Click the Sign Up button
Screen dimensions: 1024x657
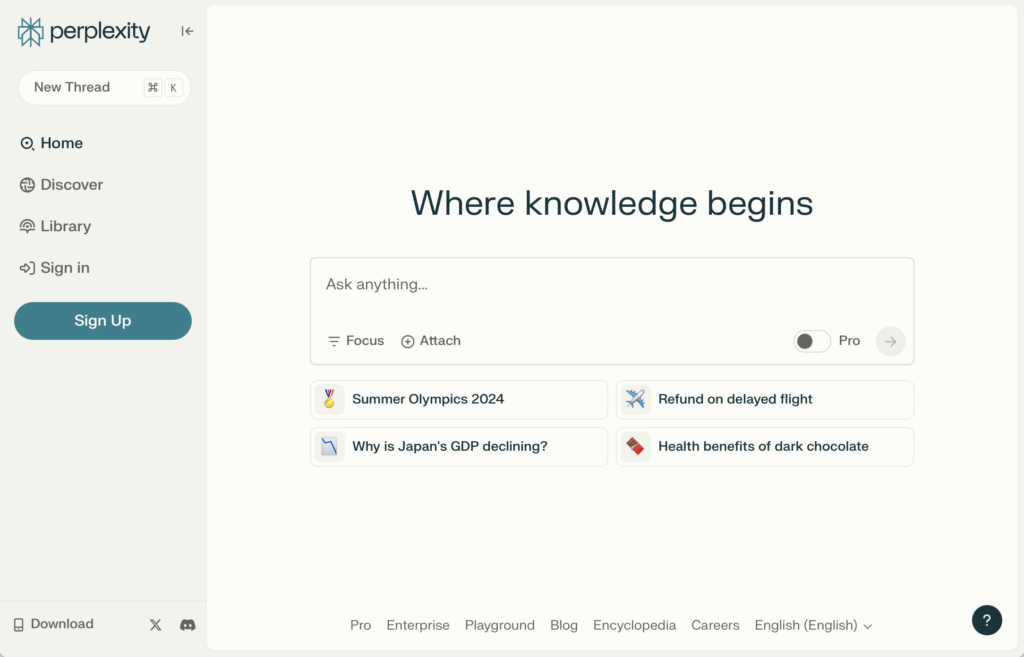[x=103, y=321]
